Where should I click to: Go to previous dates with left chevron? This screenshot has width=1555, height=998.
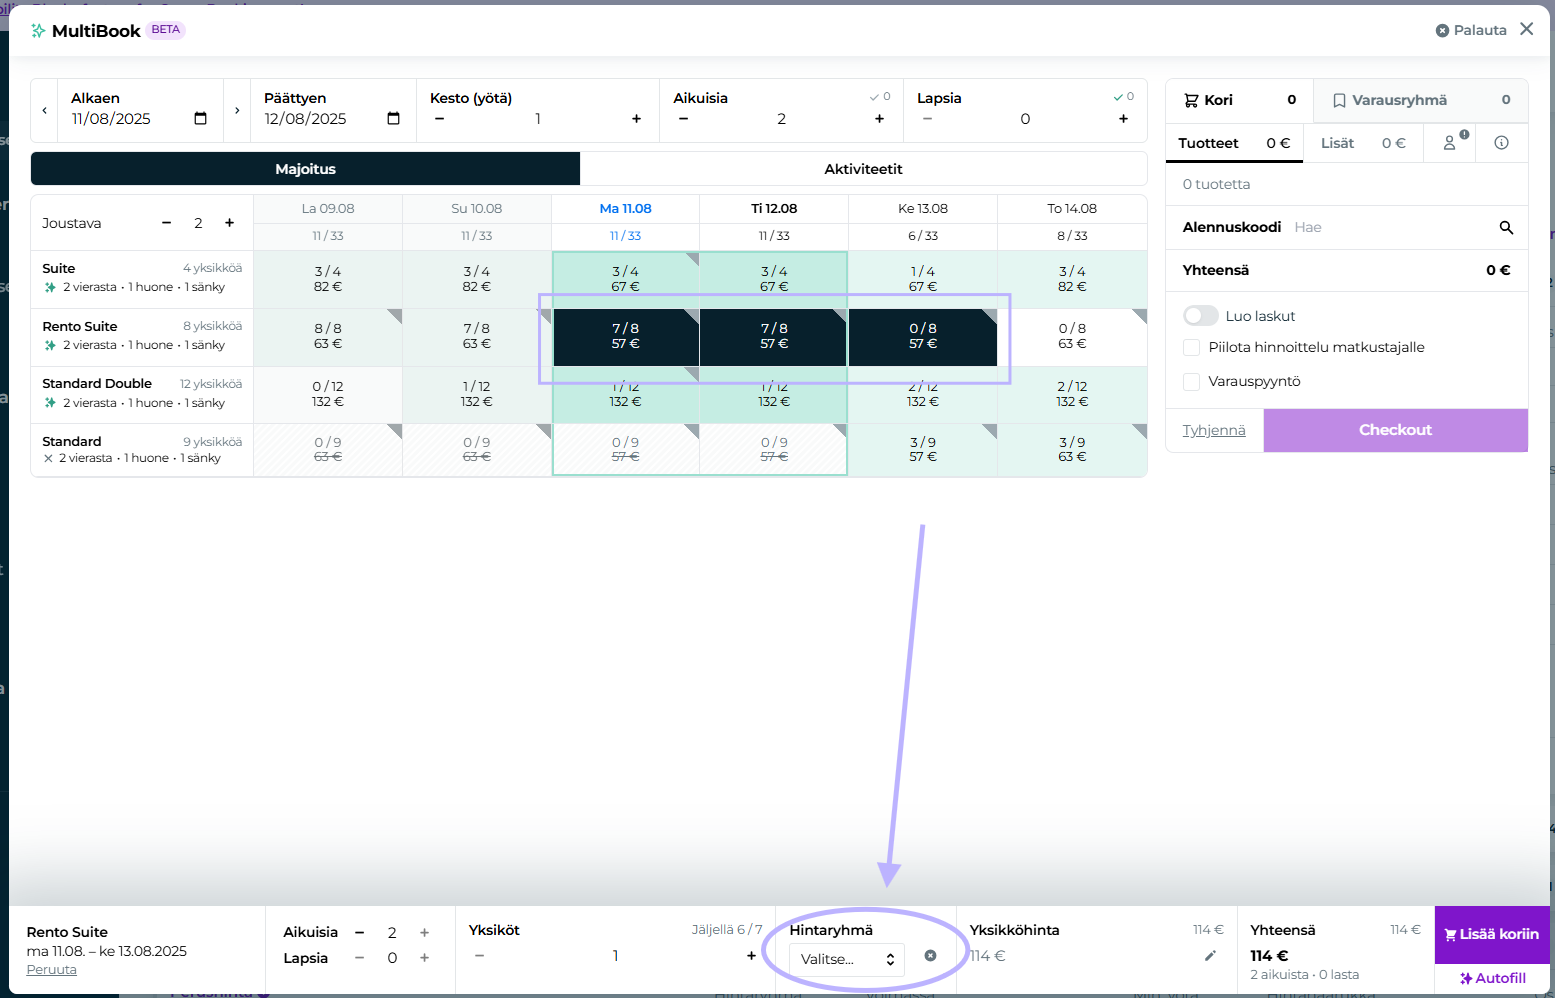[x=44, y=110]
